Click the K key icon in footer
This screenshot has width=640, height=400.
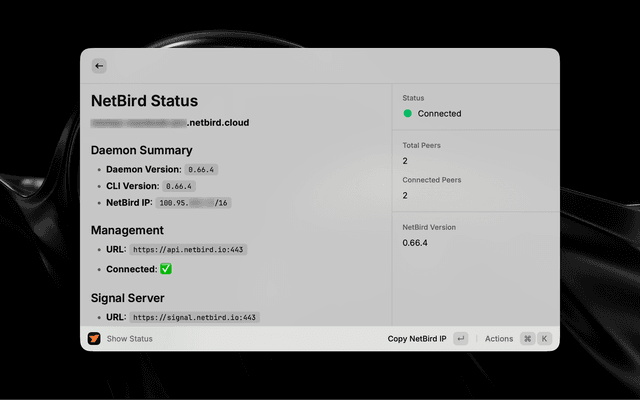coord(544,339)
